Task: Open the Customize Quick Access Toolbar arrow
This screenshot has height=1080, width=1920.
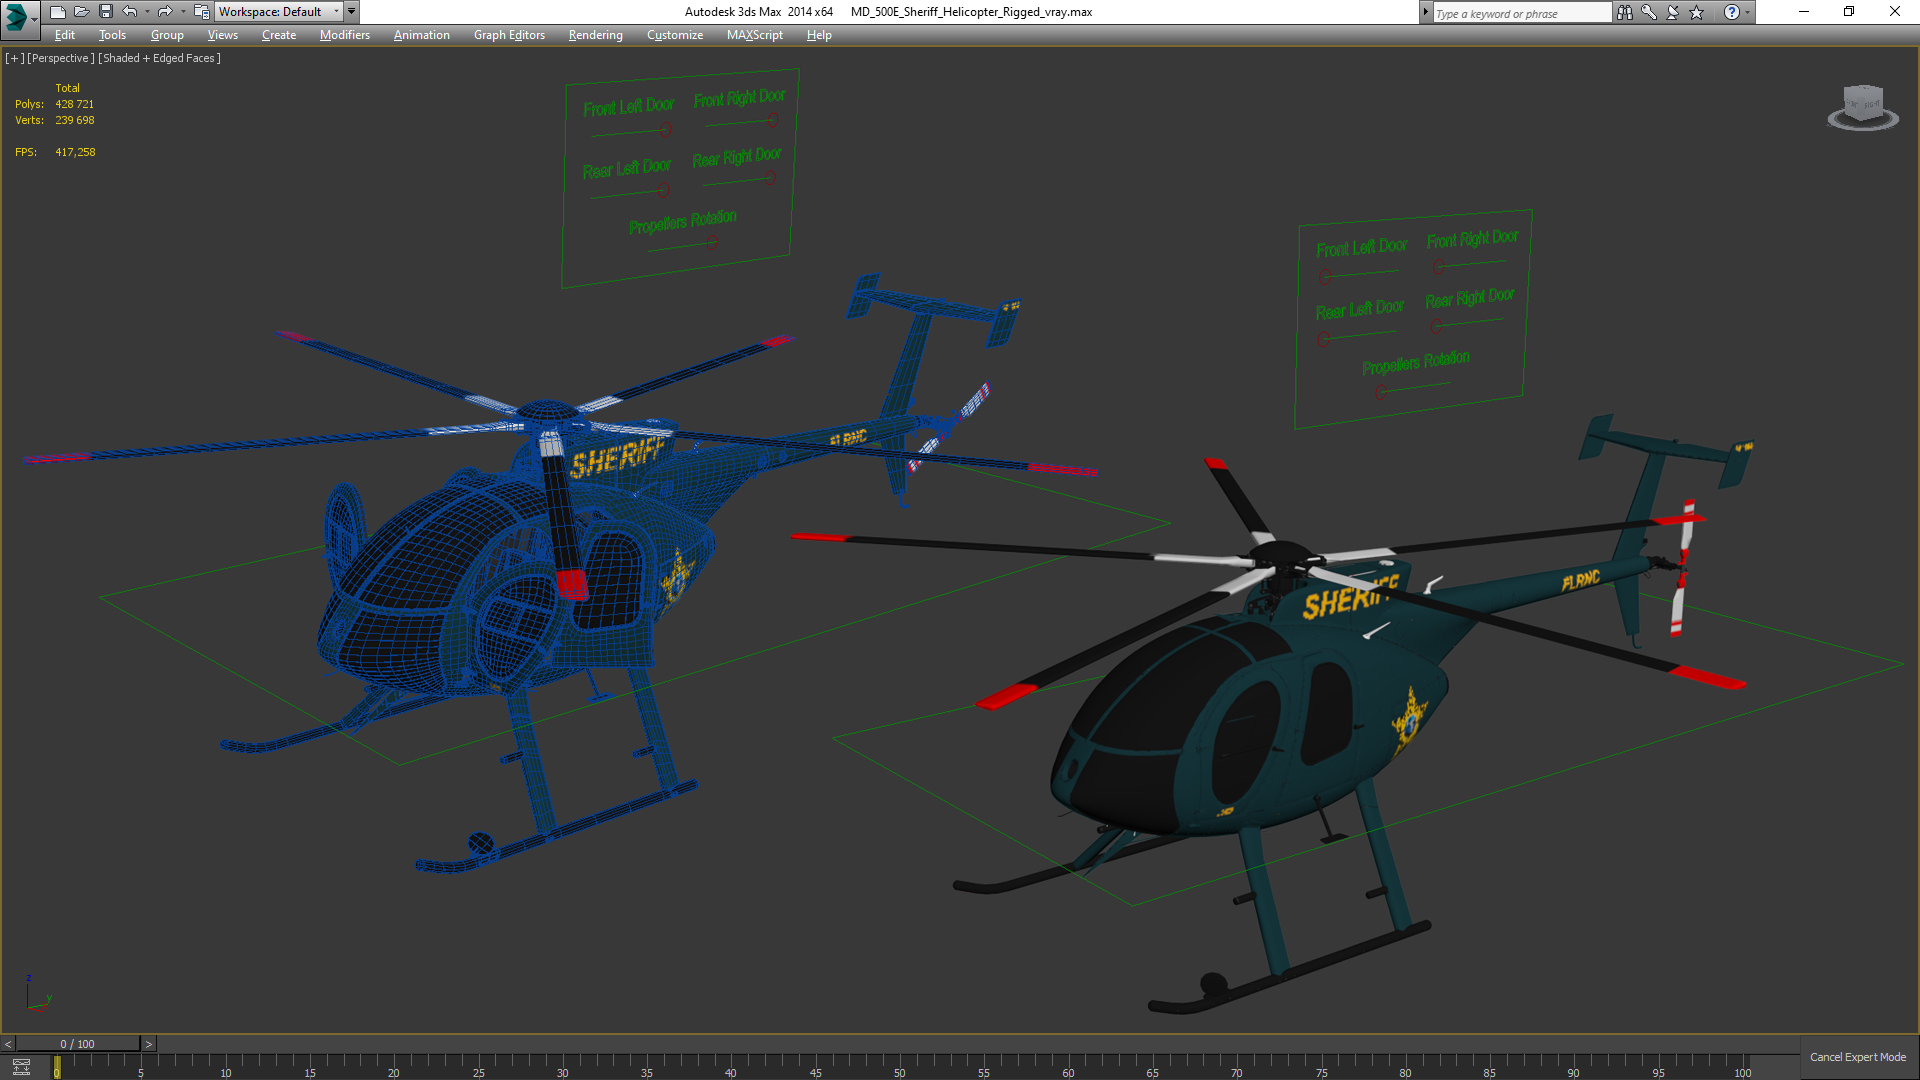Action: pyautogui.click(x=352, y=12)
